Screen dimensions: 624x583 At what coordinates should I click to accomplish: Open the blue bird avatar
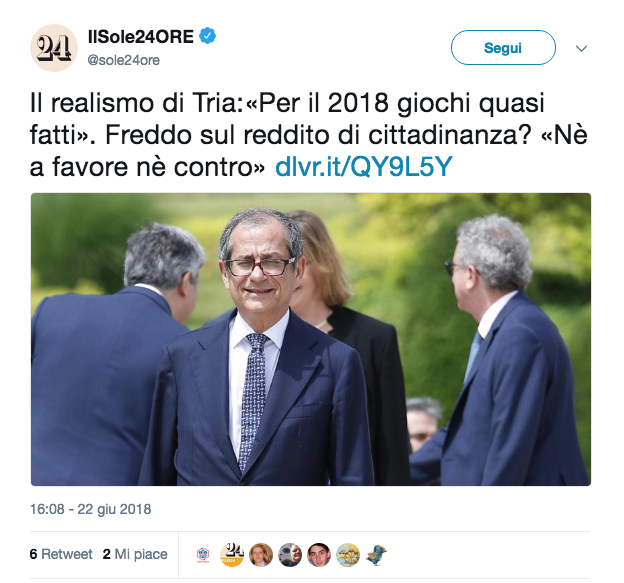click(x=377, y=554)
